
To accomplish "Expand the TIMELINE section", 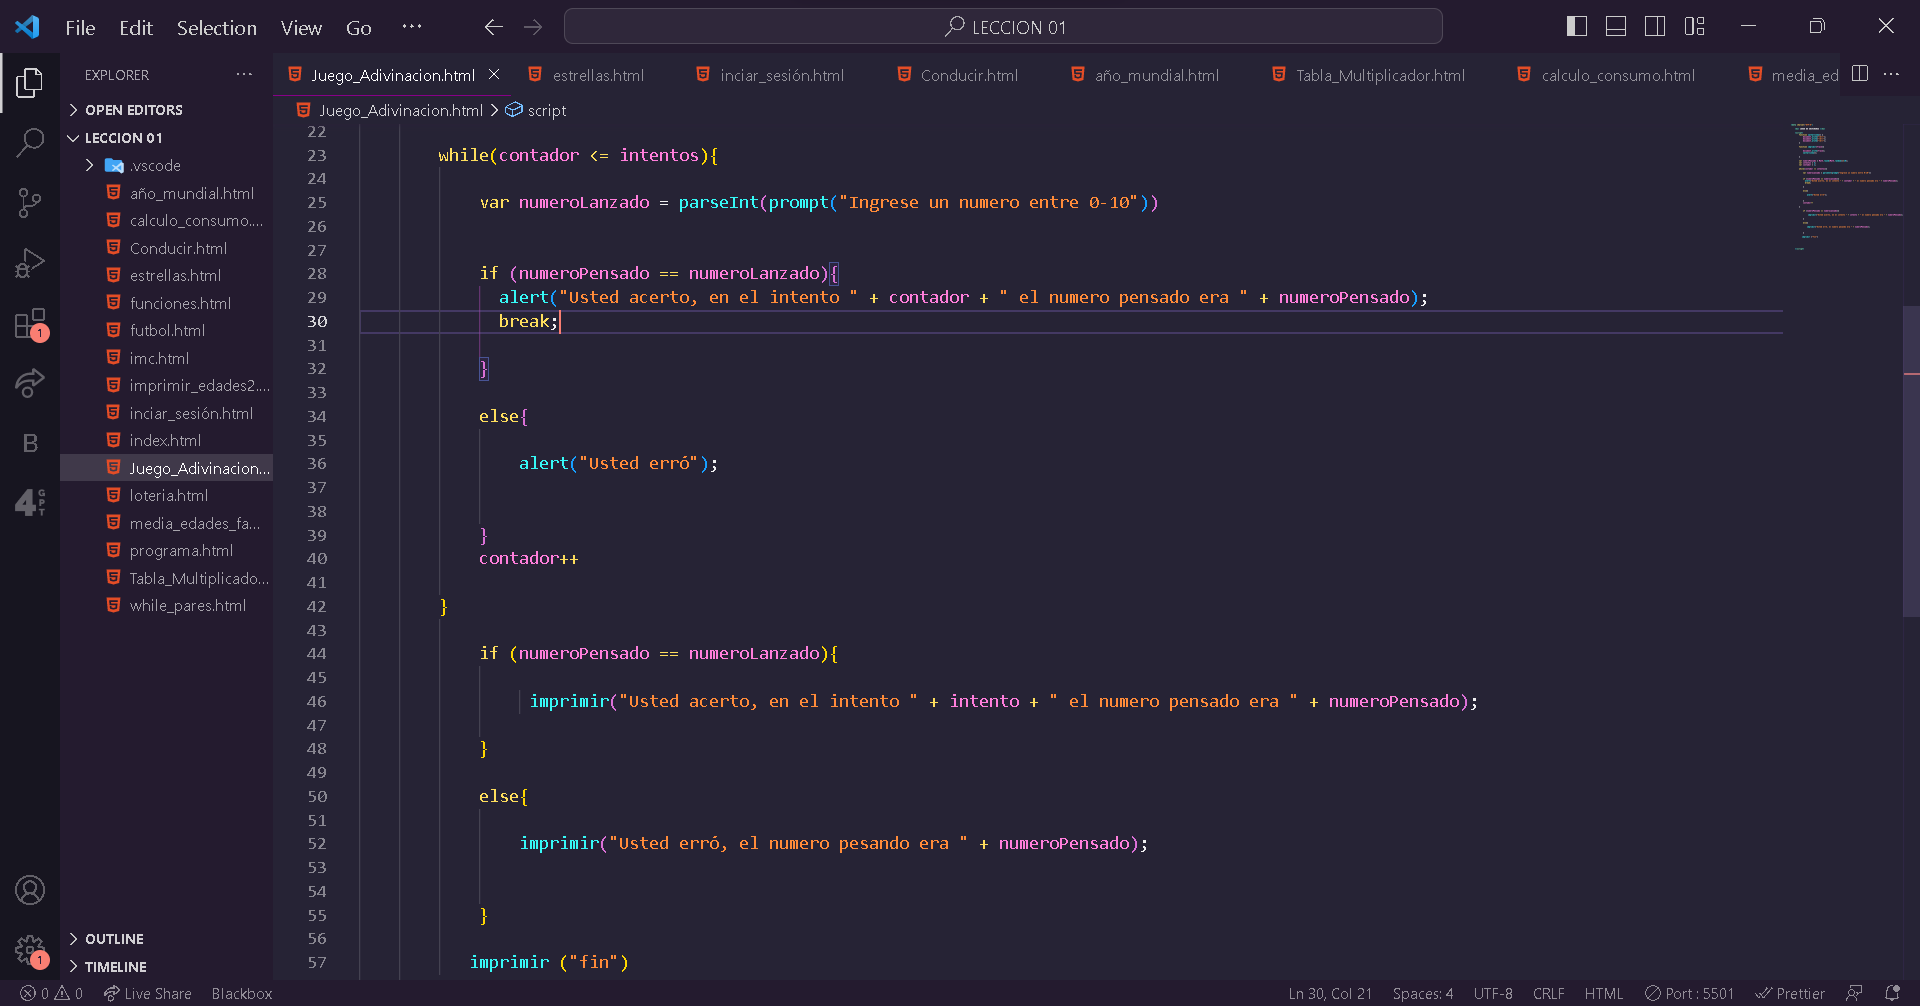I will [167, 967].
